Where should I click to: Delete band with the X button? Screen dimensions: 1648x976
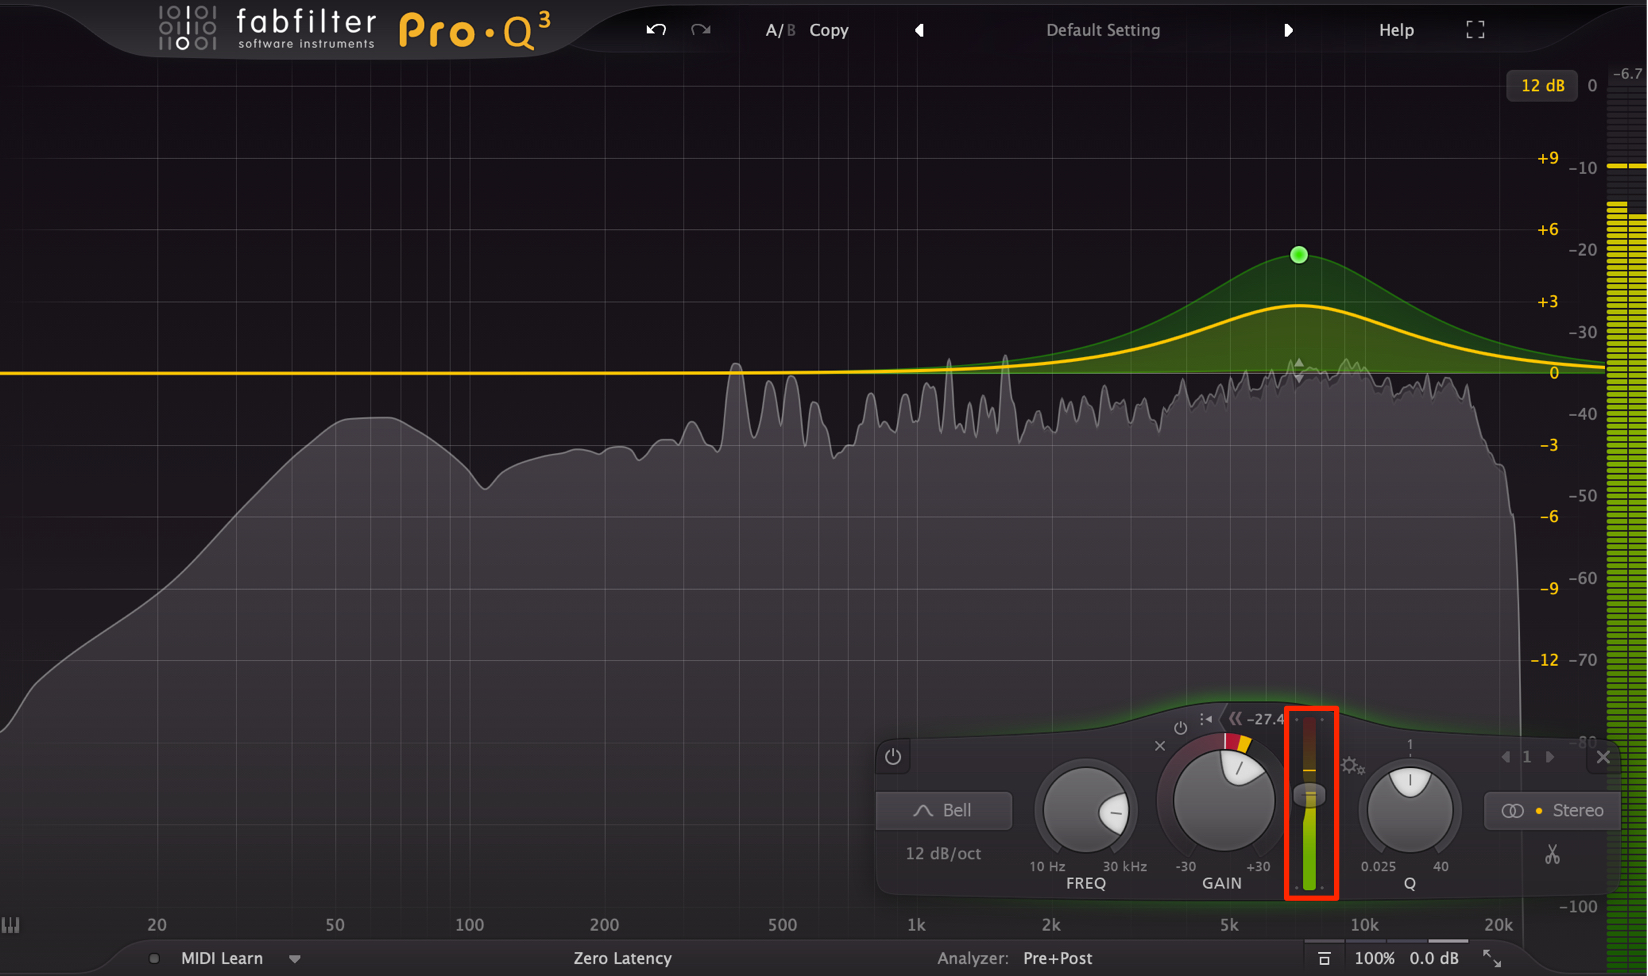coord(1603,757)
